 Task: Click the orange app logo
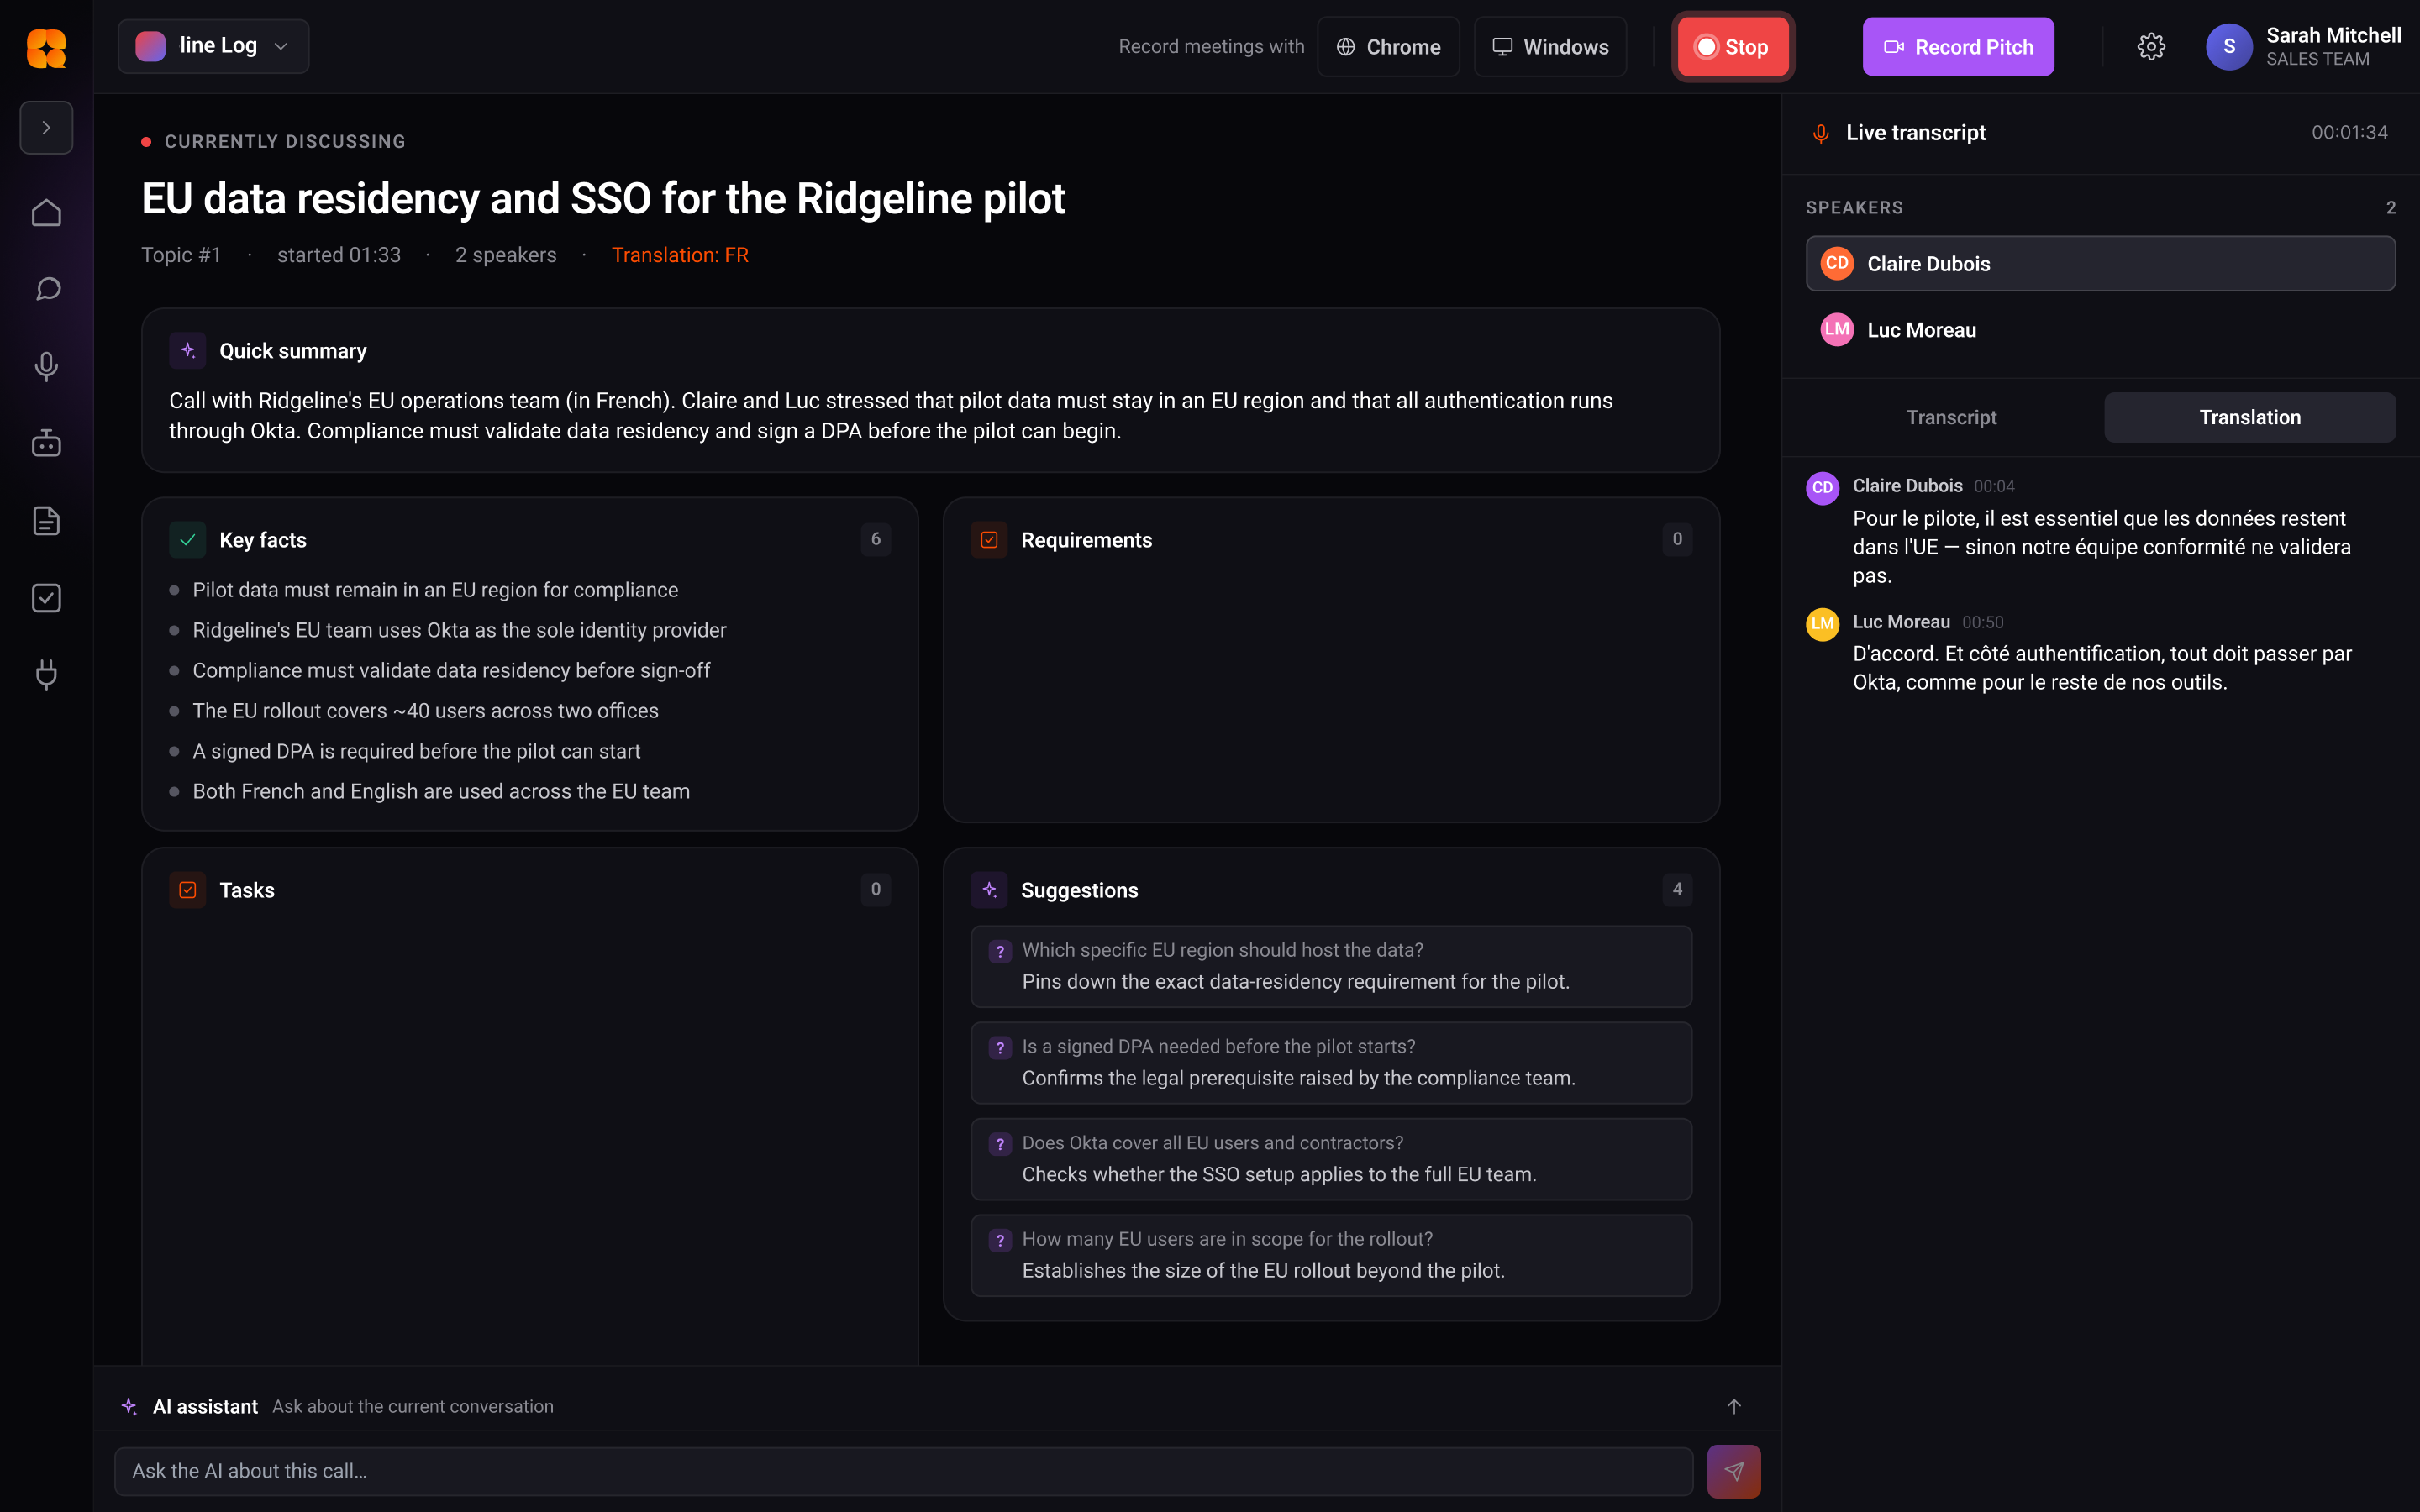point(46,47)
